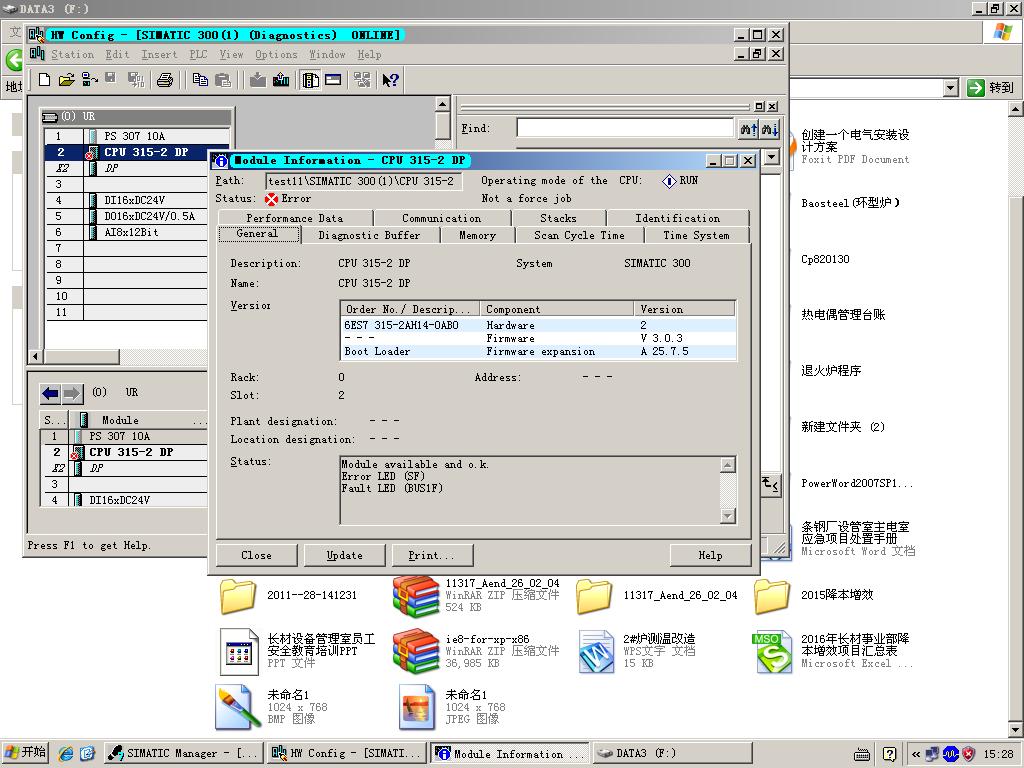This screenshot has height=768, width=1024.
Task: Click the New station toolbar icon
Action: [x=44, y=80]
